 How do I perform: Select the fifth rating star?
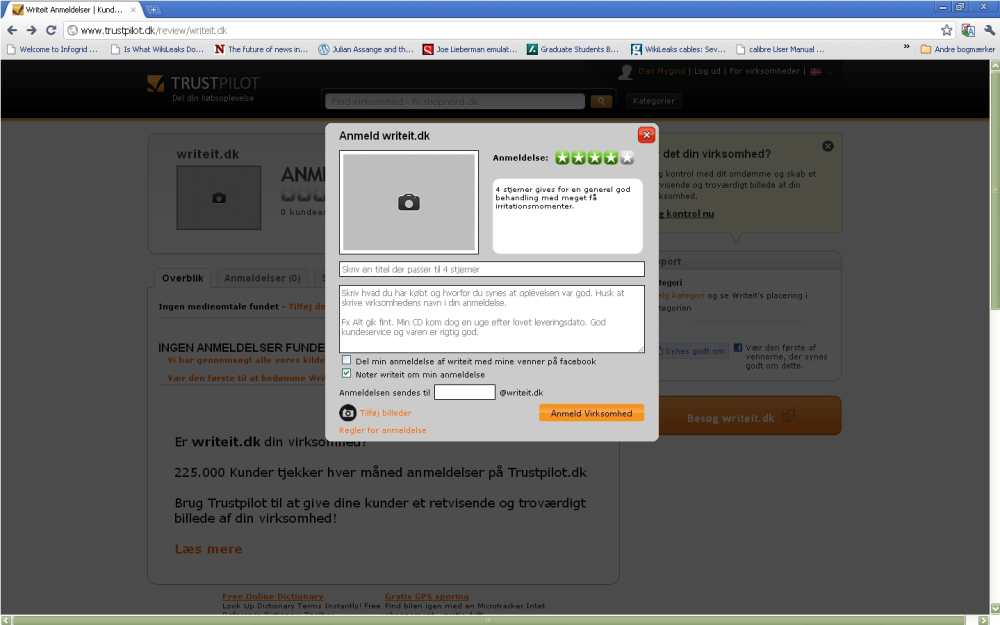point(628,158)
